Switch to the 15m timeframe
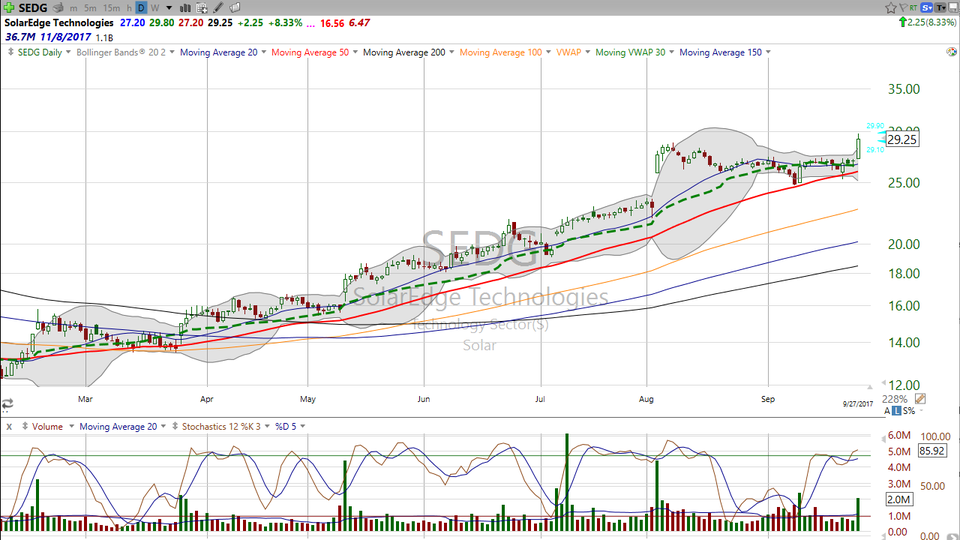 (111, 8)
